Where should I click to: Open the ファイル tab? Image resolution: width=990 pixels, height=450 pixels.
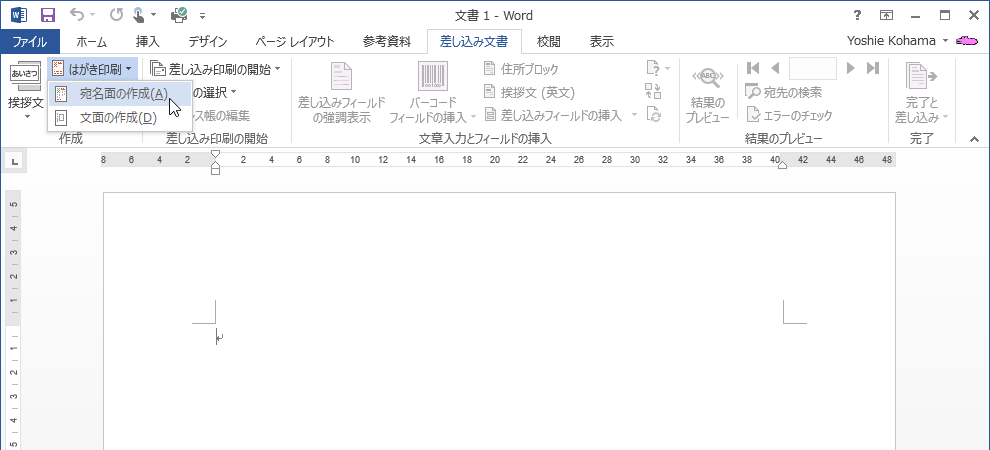pyautogui.click(x=30, y=42)
